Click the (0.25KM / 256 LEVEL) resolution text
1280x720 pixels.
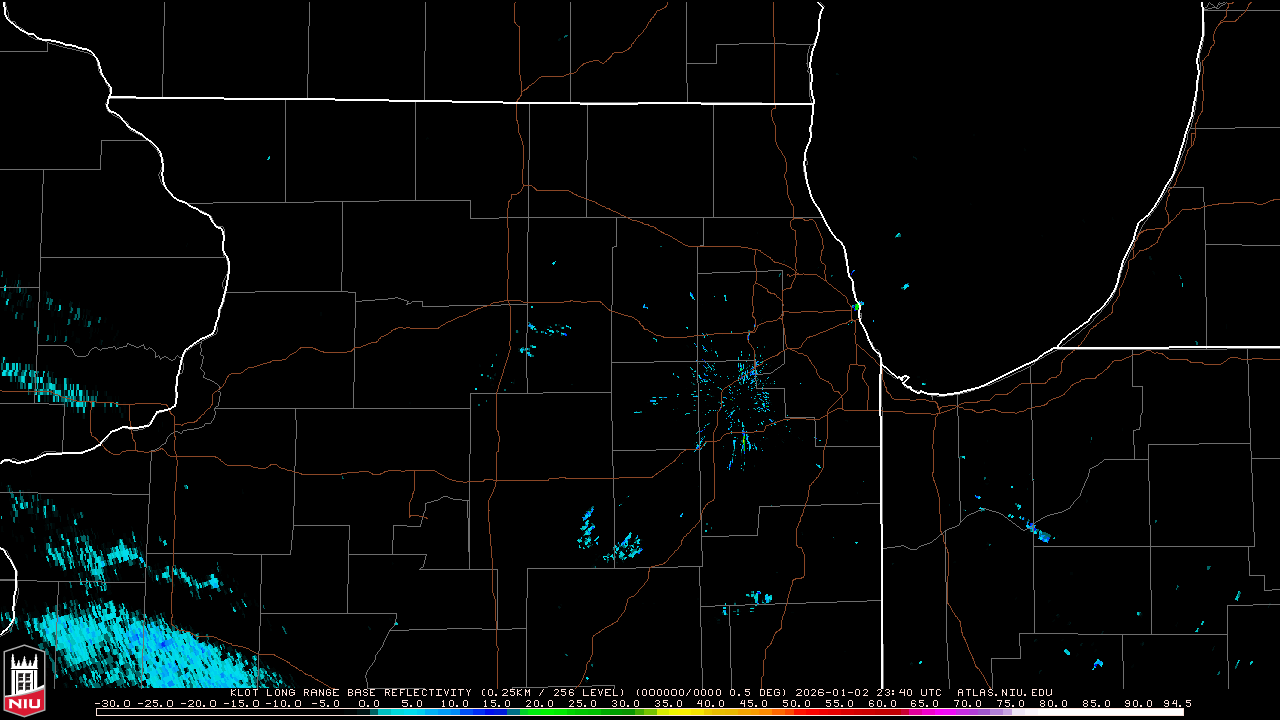pyautogui.click(x=554, y=692)
